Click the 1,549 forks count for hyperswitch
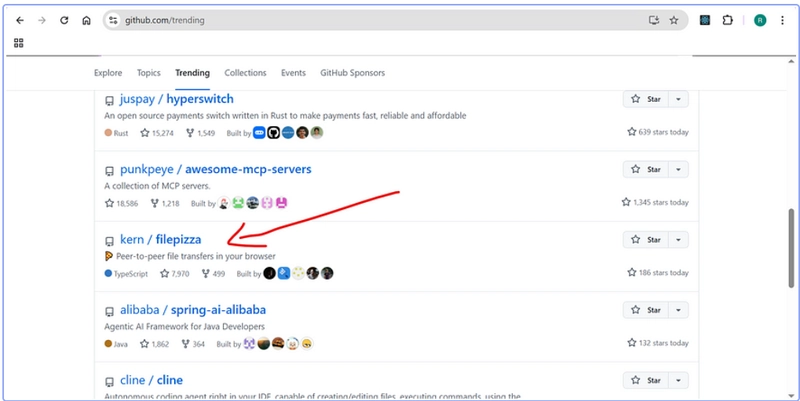 (200, 133)
